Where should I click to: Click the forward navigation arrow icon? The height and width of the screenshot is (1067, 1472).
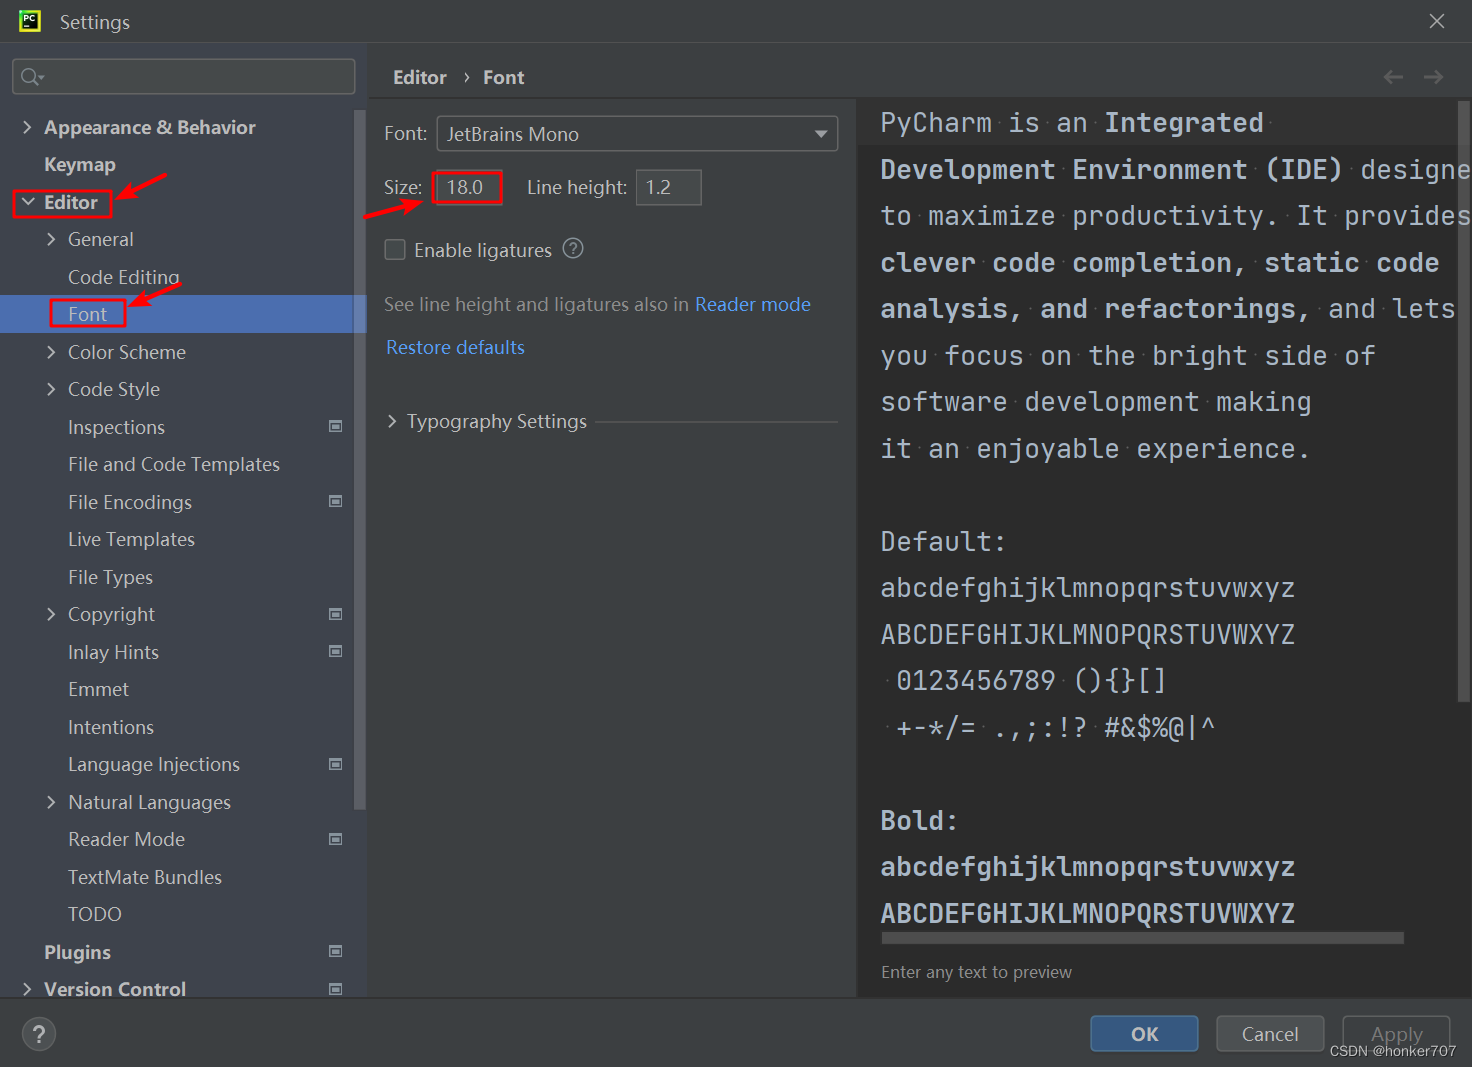[1433, 77]
